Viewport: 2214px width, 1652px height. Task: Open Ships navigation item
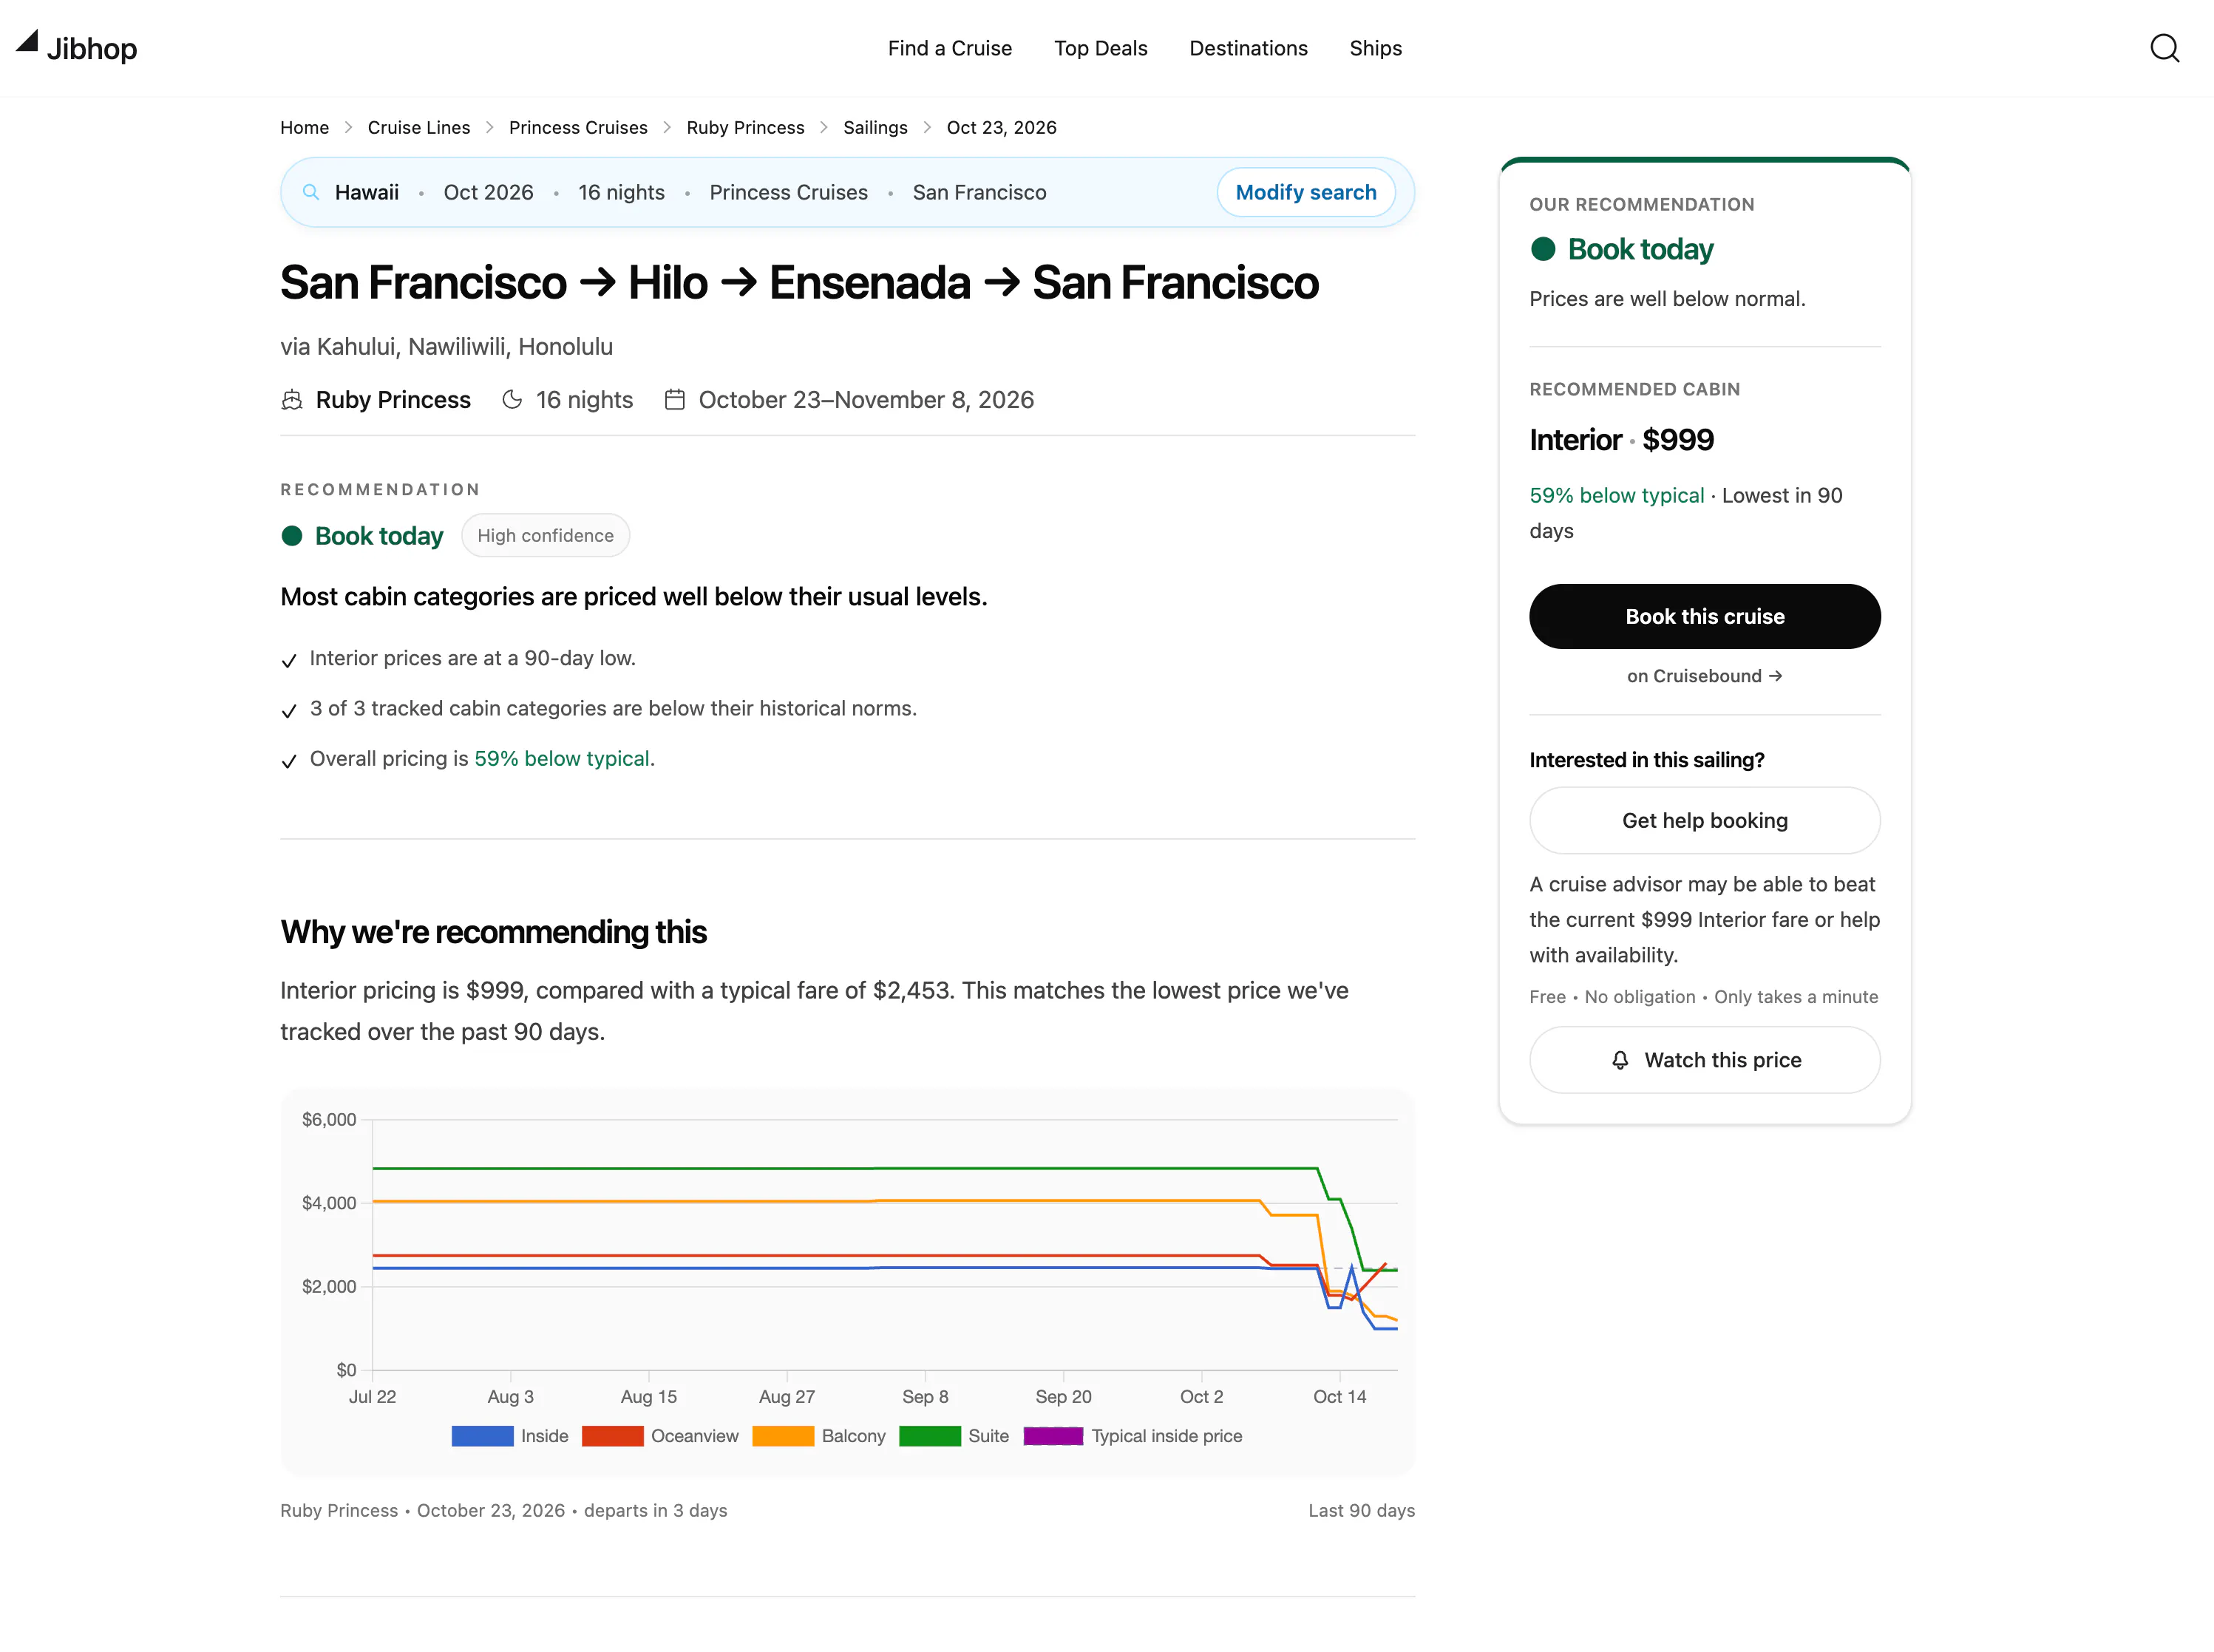(x=1375, y=48)
